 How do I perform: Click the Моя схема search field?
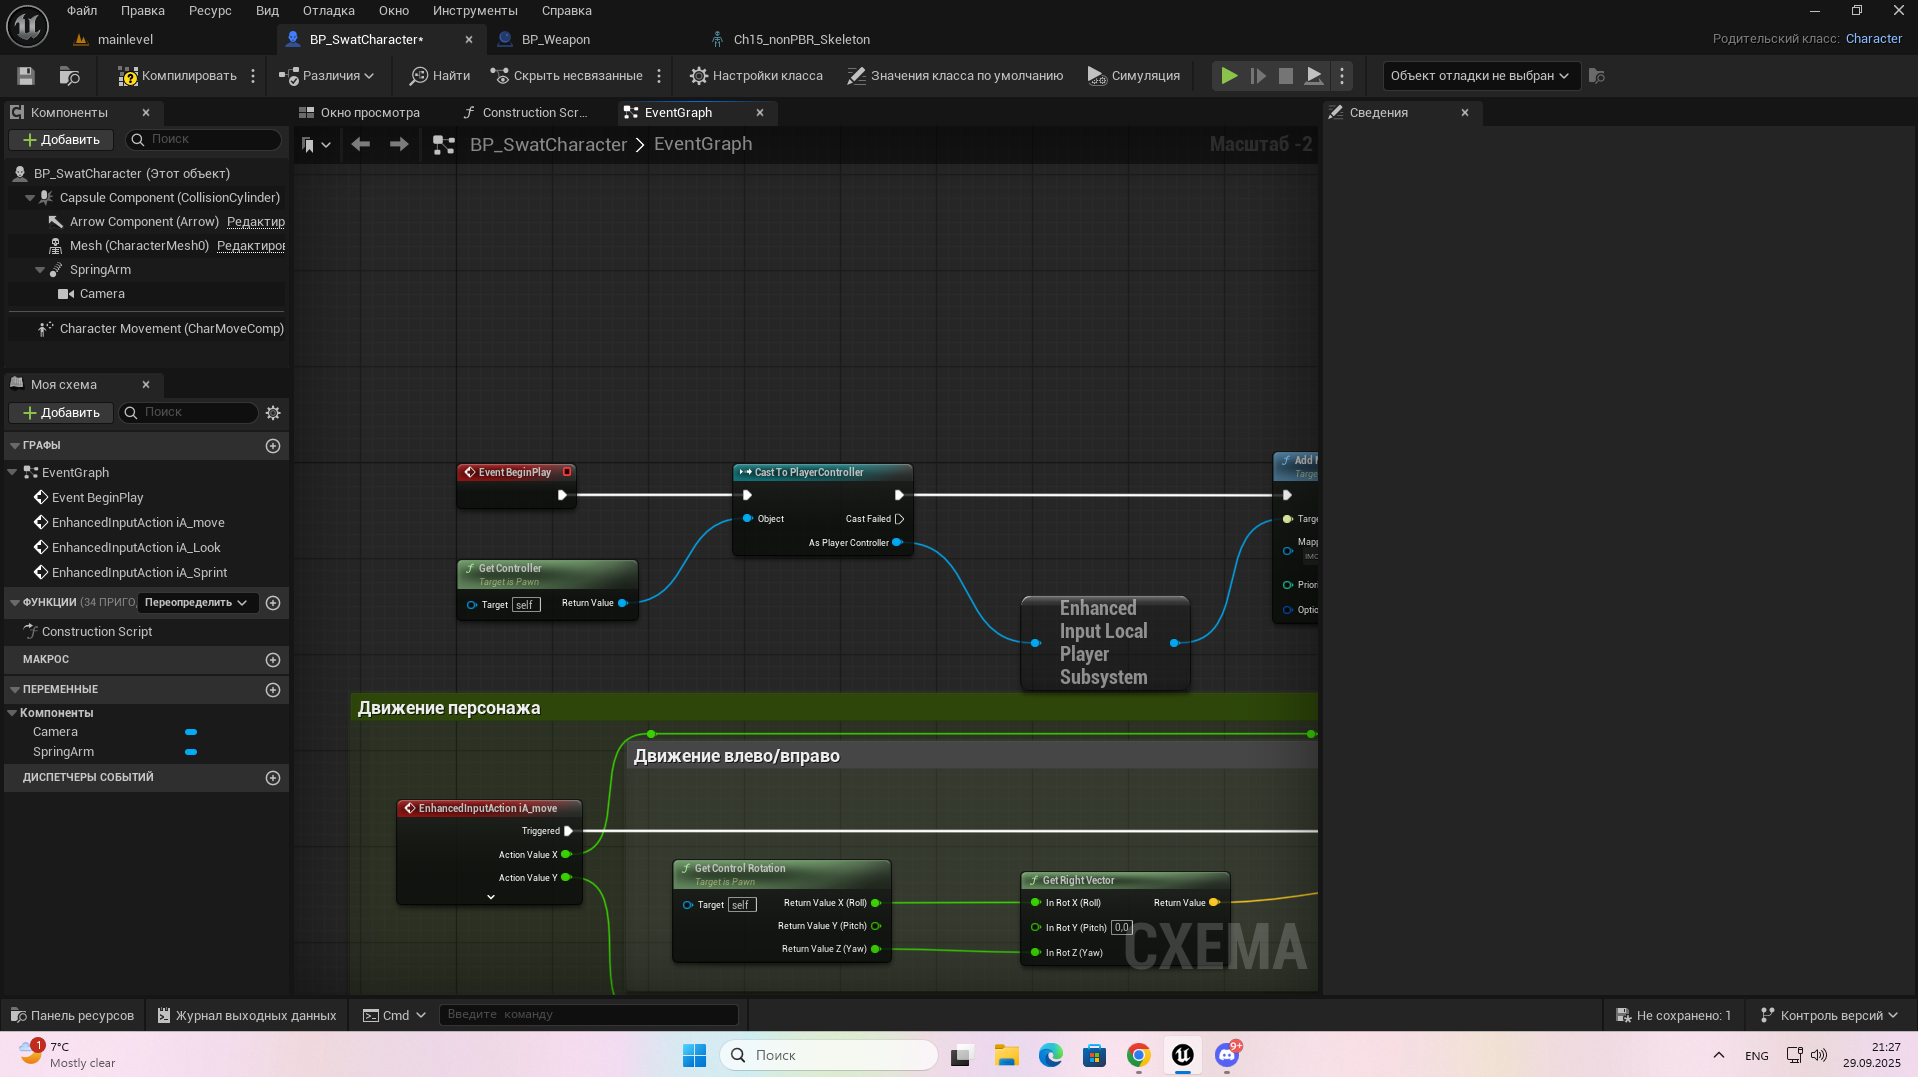point(189,413)
